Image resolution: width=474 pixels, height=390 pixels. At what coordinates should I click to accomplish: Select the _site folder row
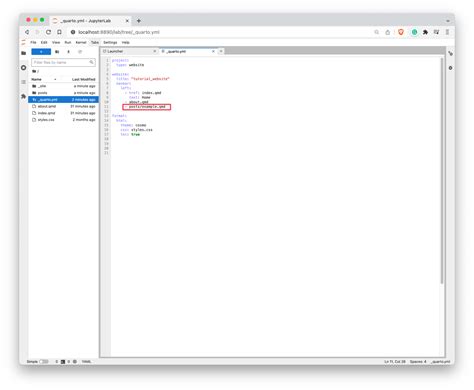click(63, 86)
